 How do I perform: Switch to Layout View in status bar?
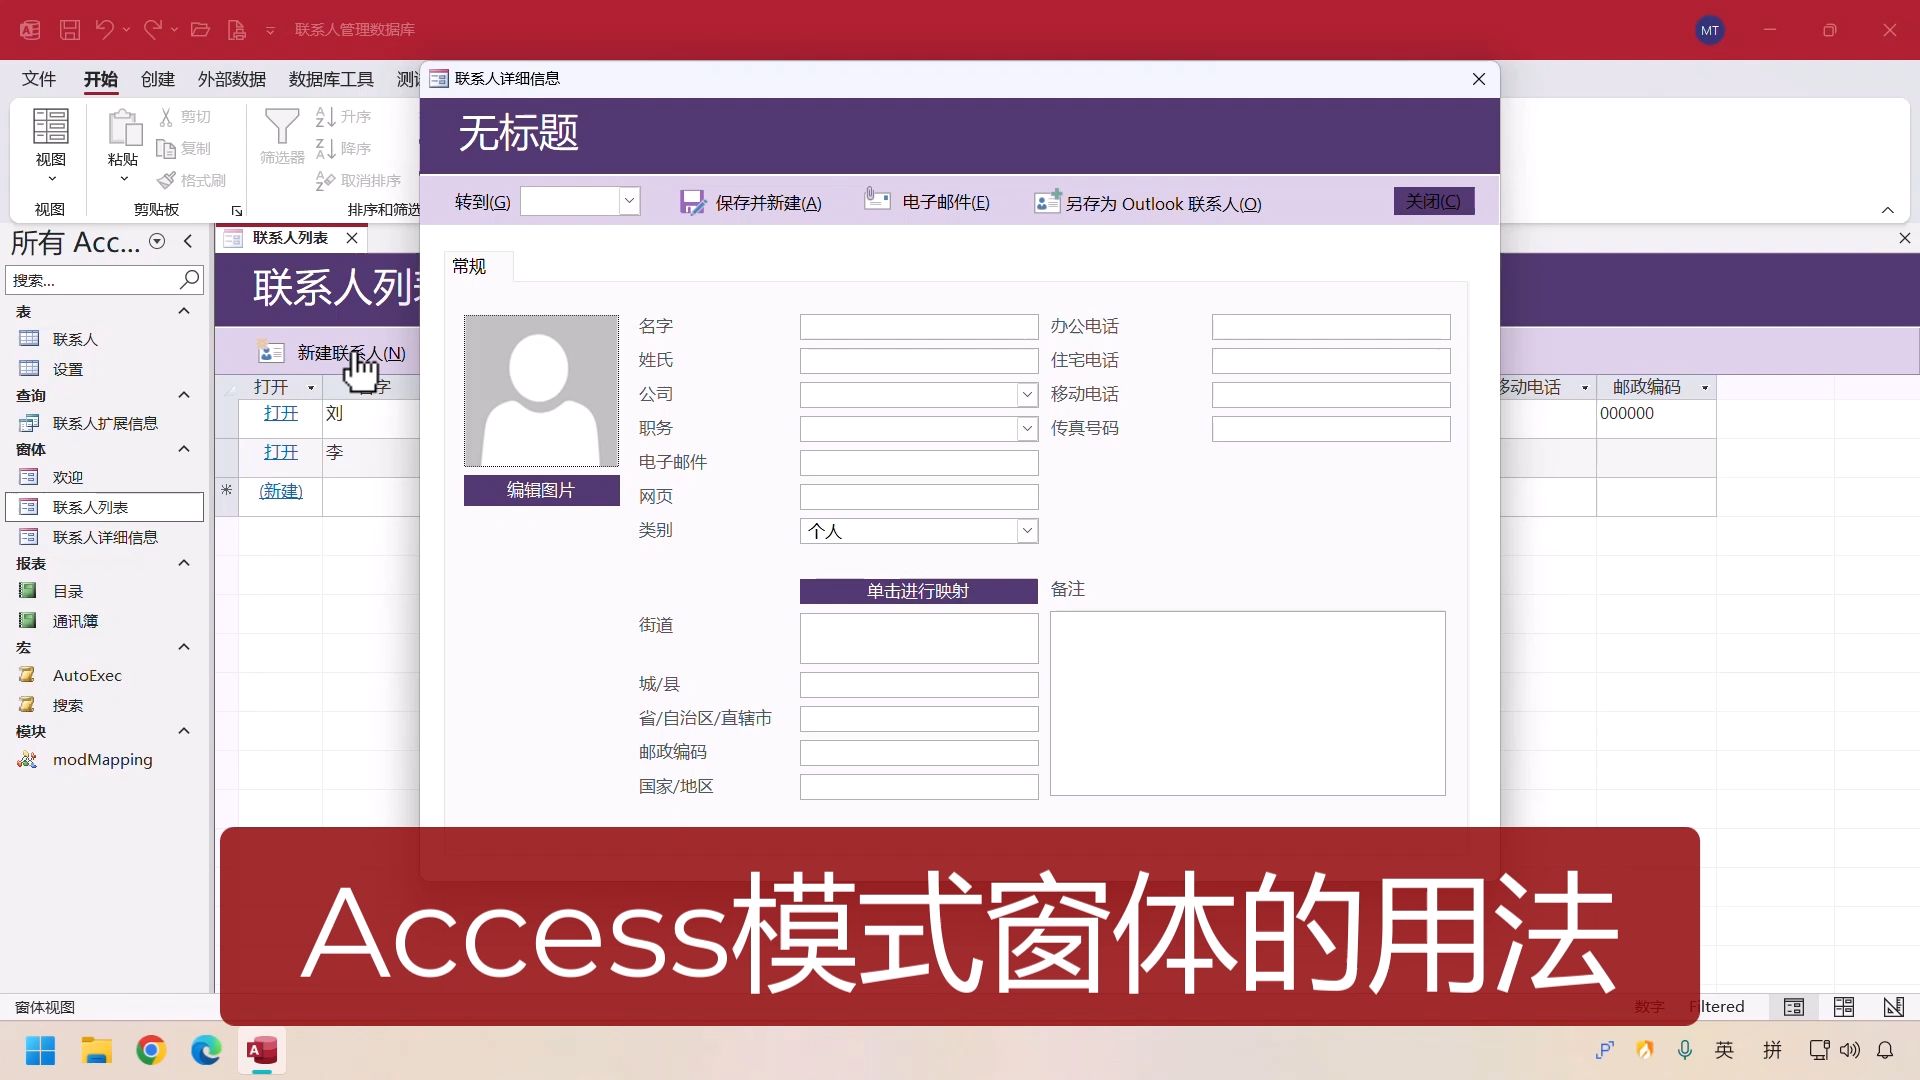[x=1844, y=1007]
